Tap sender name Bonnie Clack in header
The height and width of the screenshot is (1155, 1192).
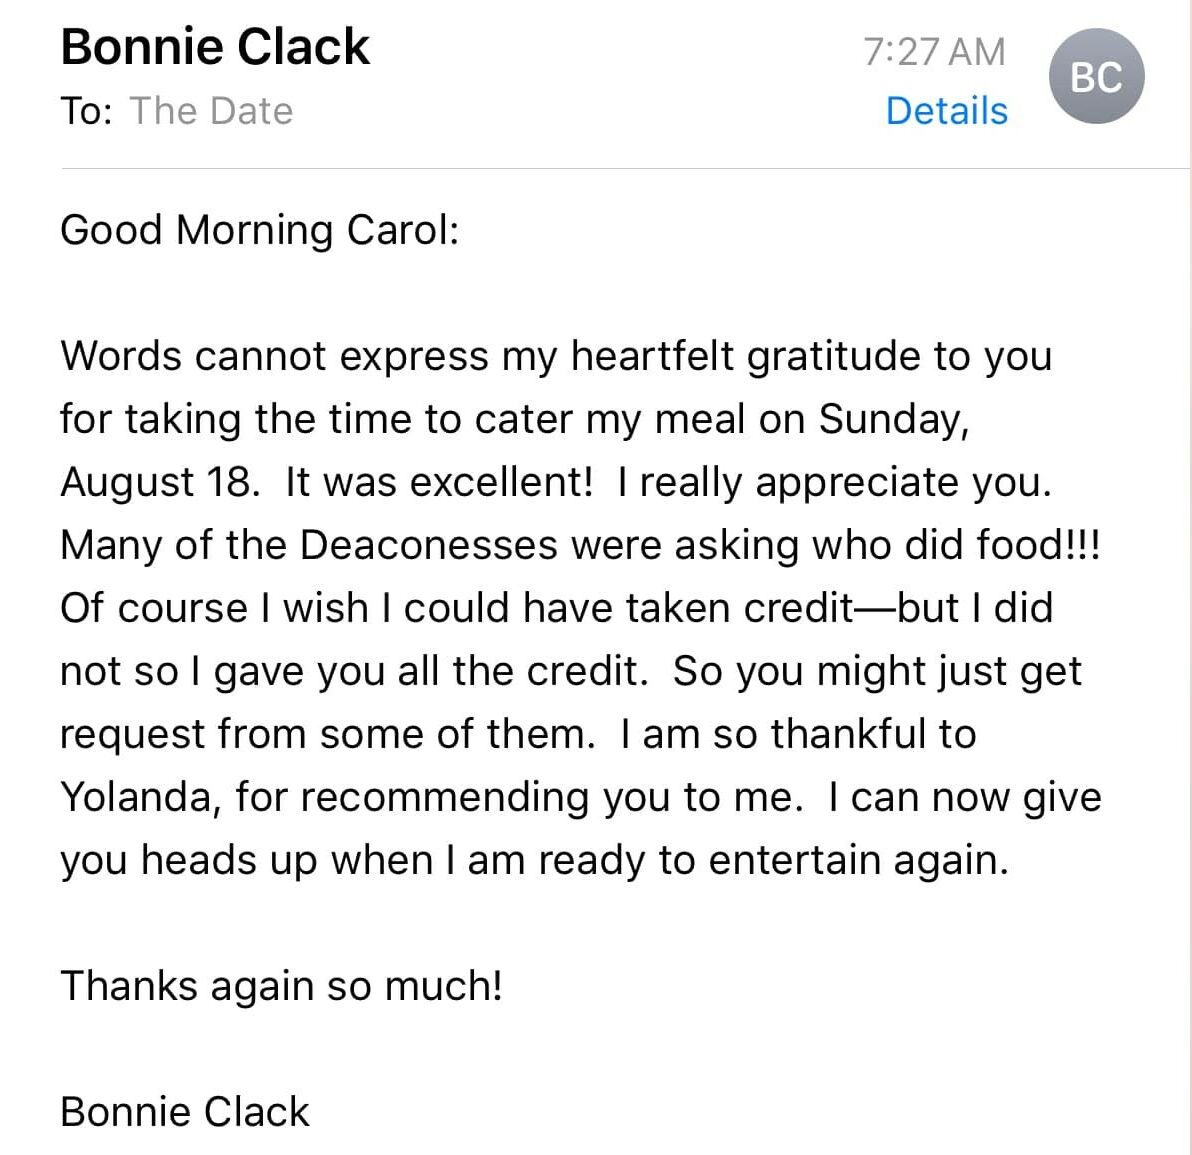click(x=215, y=47)
